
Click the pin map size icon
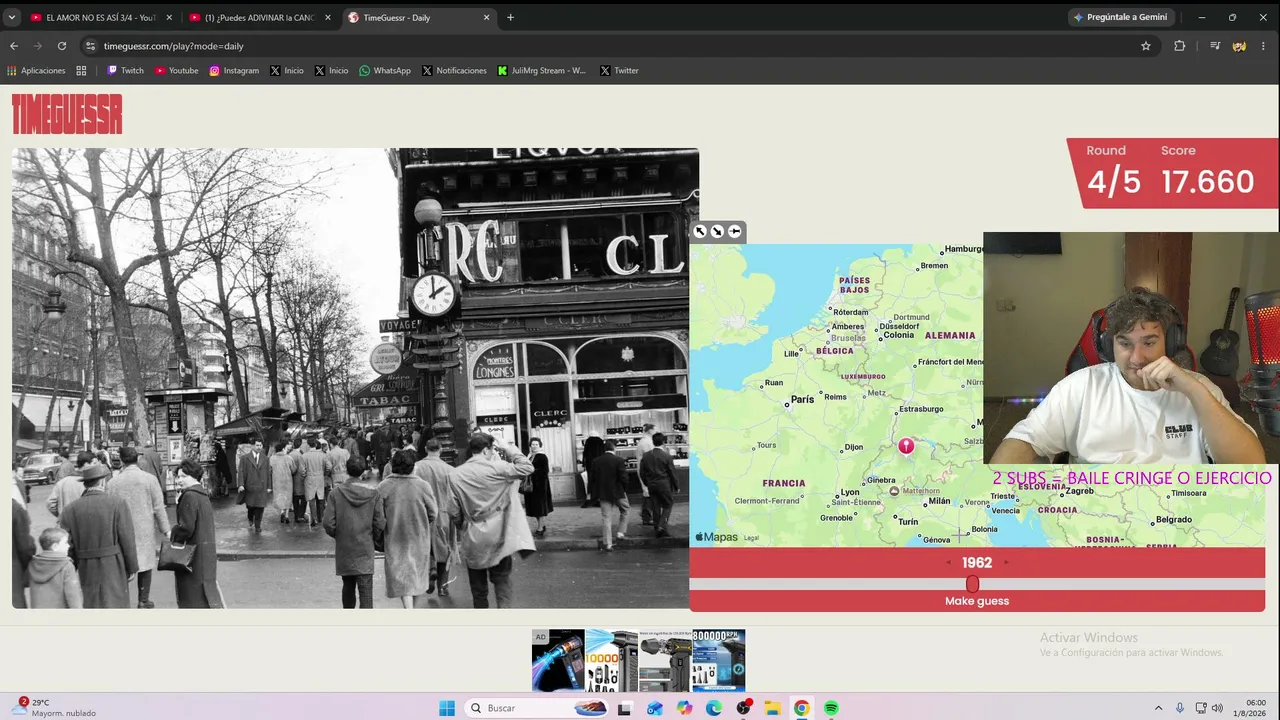coord(734,232)
